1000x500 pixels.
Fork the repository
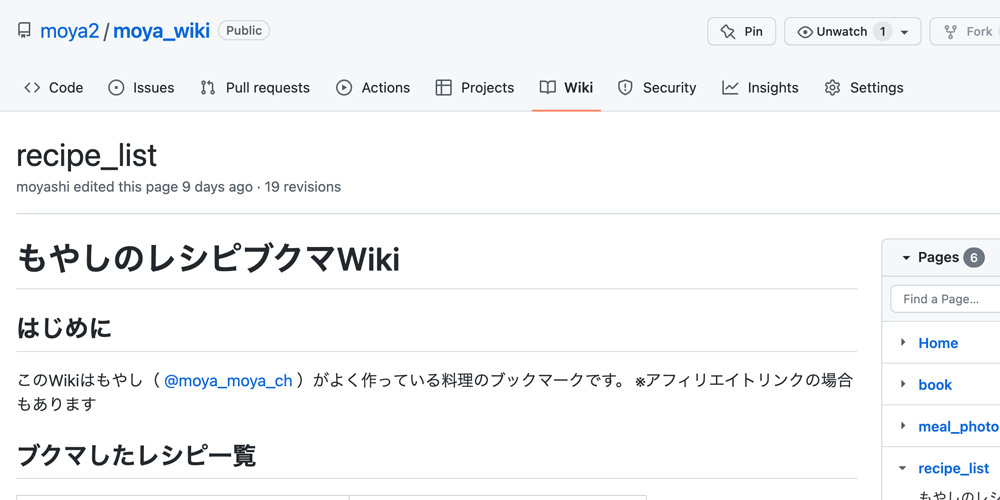(x=968, y=32)
